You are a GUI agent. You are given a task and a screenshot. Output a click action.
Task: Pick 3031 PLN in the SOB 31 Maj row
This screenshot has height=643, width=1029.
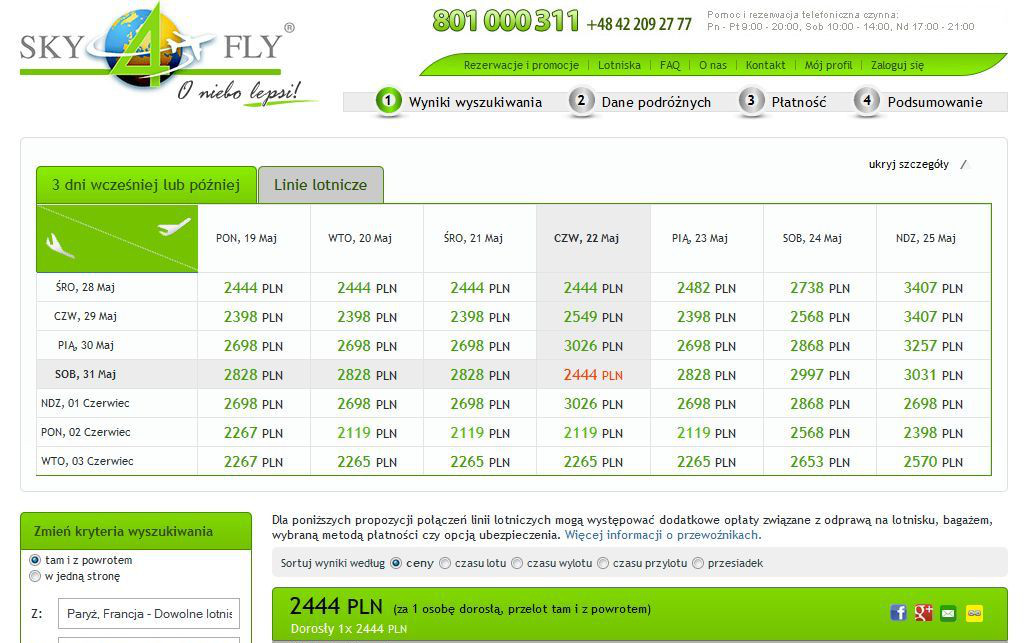pos(933,375)
